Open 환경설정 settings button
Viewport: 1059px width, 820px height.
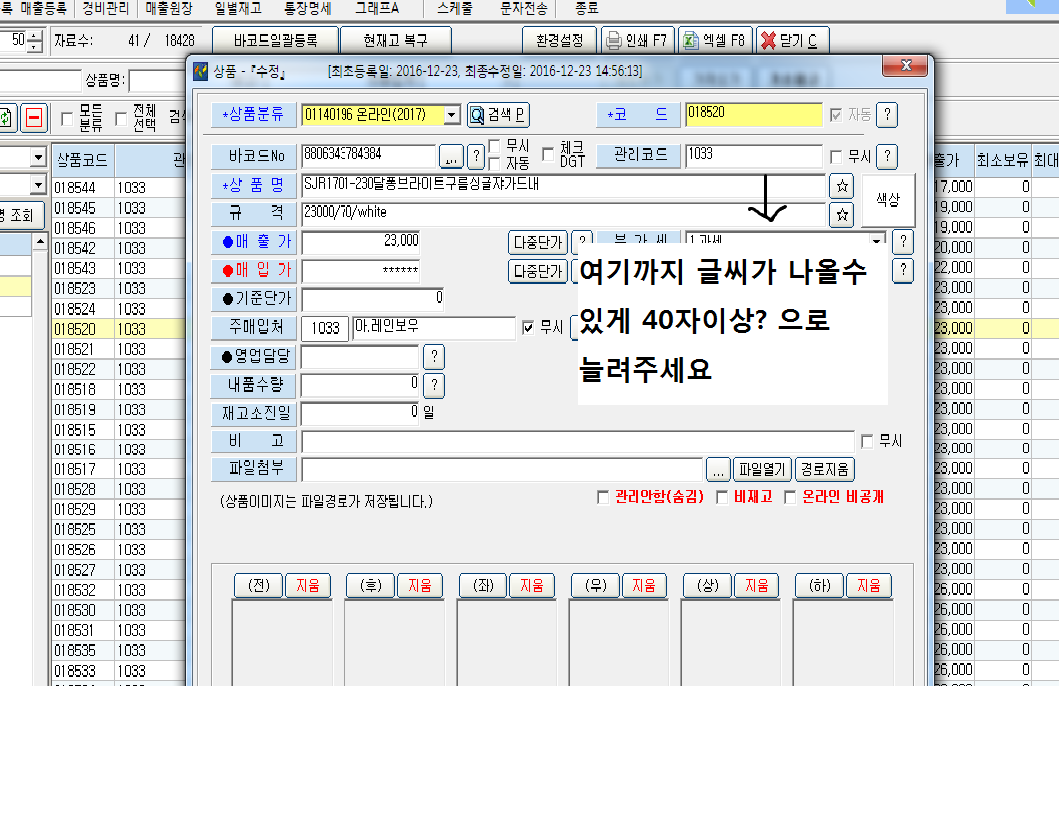[x=559, y=41]
